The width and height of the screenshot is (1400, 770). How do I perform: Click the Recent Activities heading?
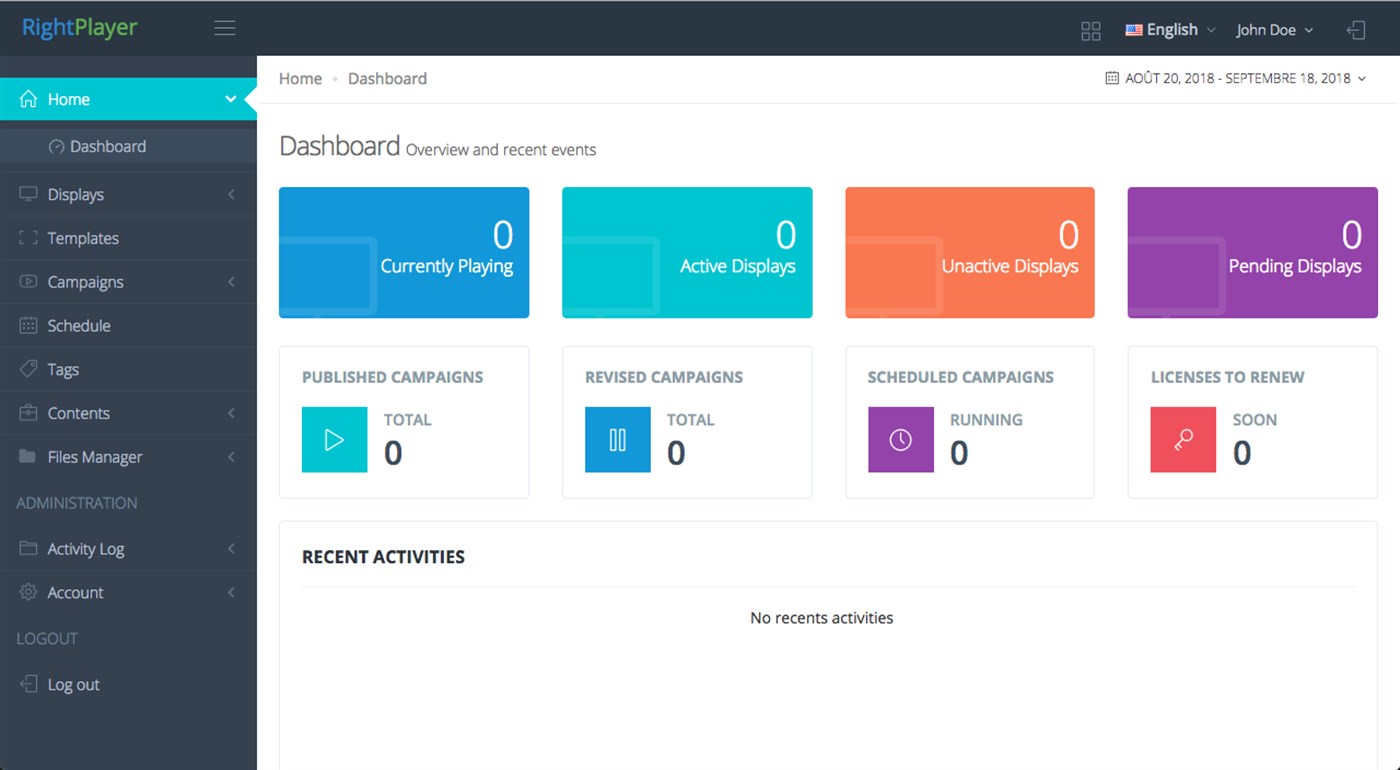point(383,557)
